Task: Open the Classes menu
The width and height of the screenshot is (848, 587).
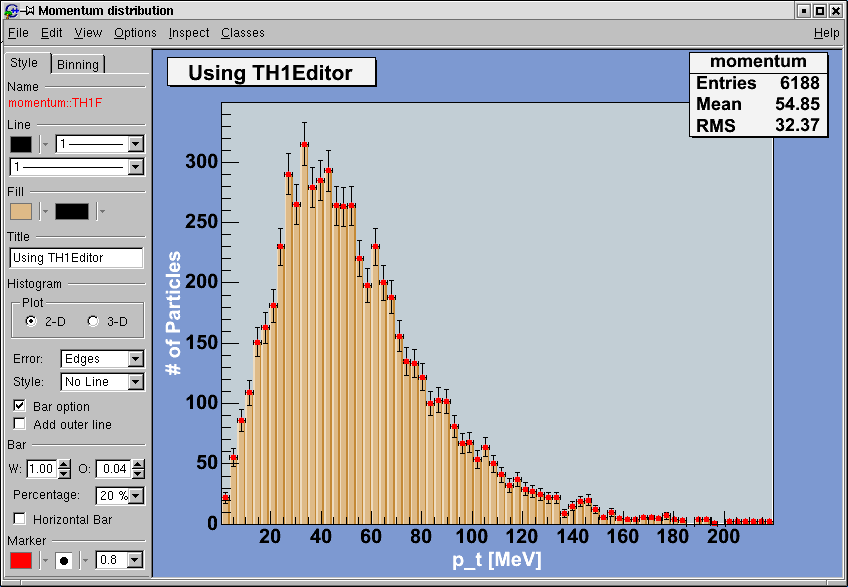Action: pyautogui.click(x=243, y=33)
